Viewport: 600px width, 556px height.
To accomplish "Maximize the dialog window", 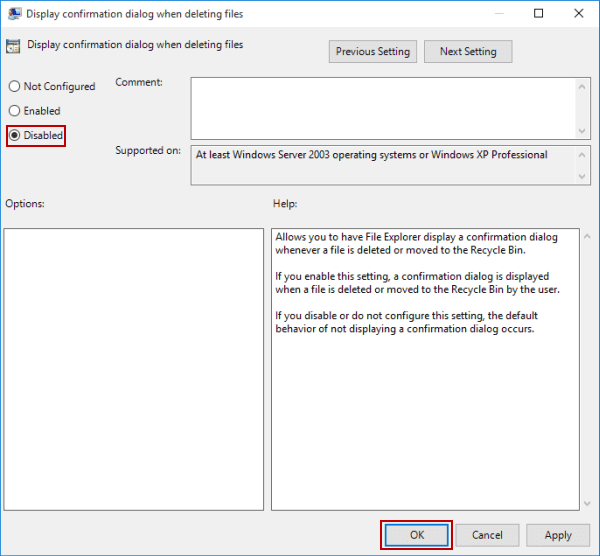I will click(538, 13).
